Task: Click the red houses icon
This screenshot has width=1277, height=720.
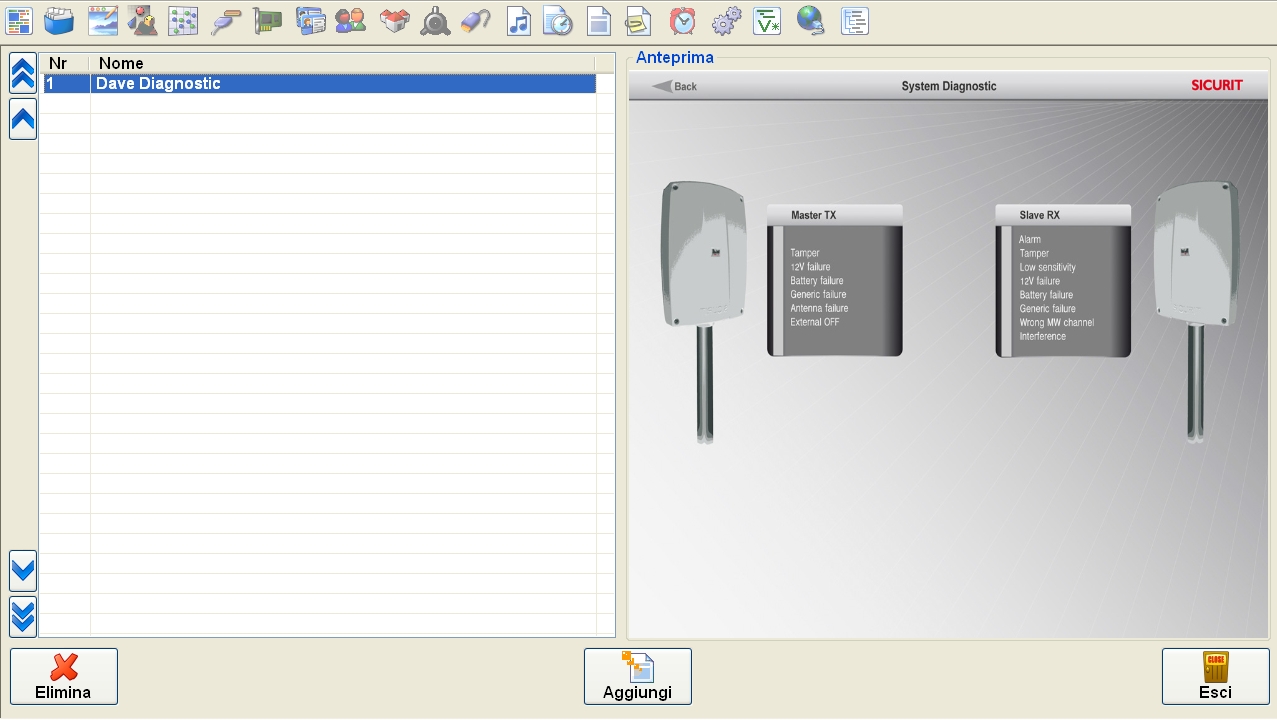Action: coord(395,21)
